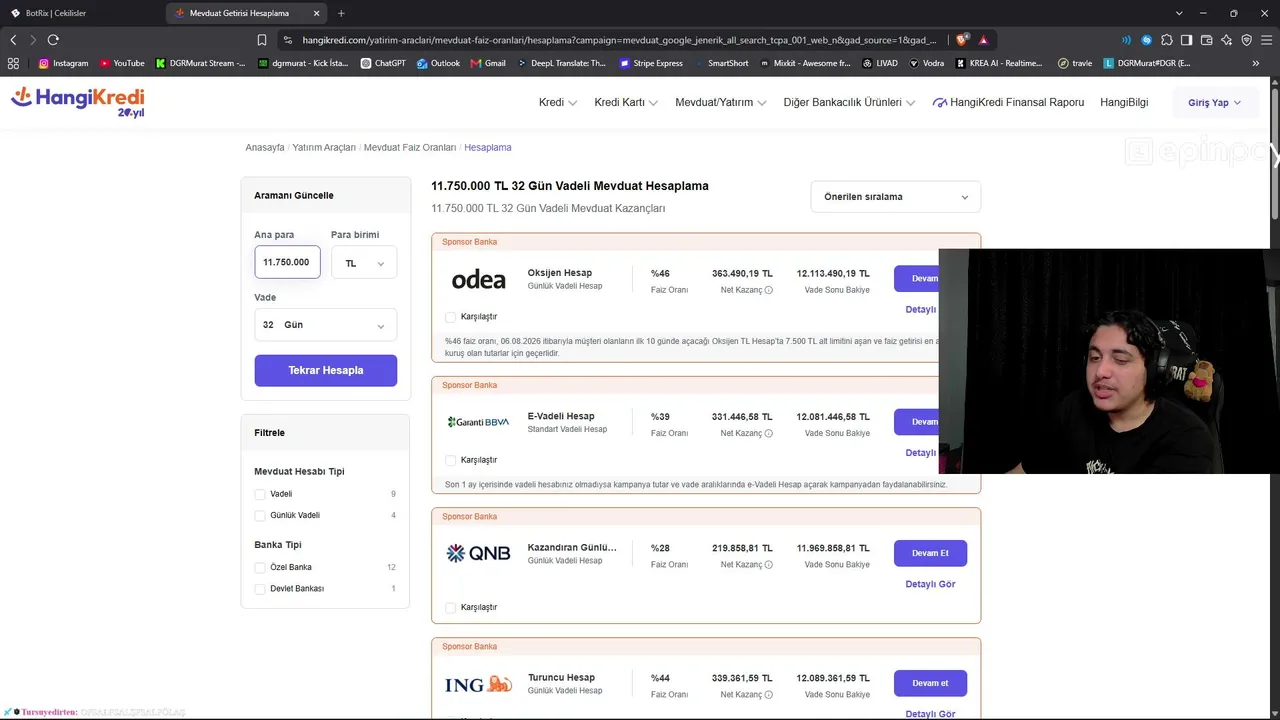Open the extensions puzzle icon
The width and height of the screenshot is (1280, 720).
tap(1167, 40)
